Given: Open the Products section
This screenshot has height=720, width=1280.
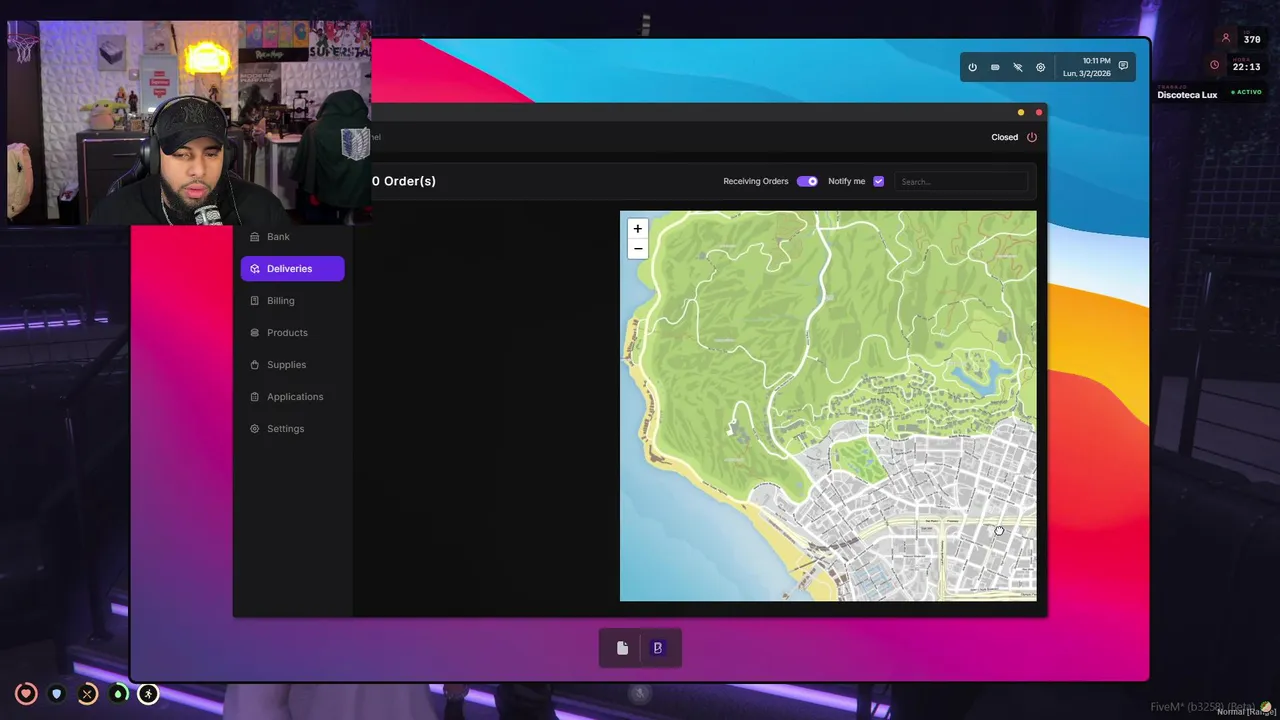Looking at the screenshot, I should pos(292,333).
